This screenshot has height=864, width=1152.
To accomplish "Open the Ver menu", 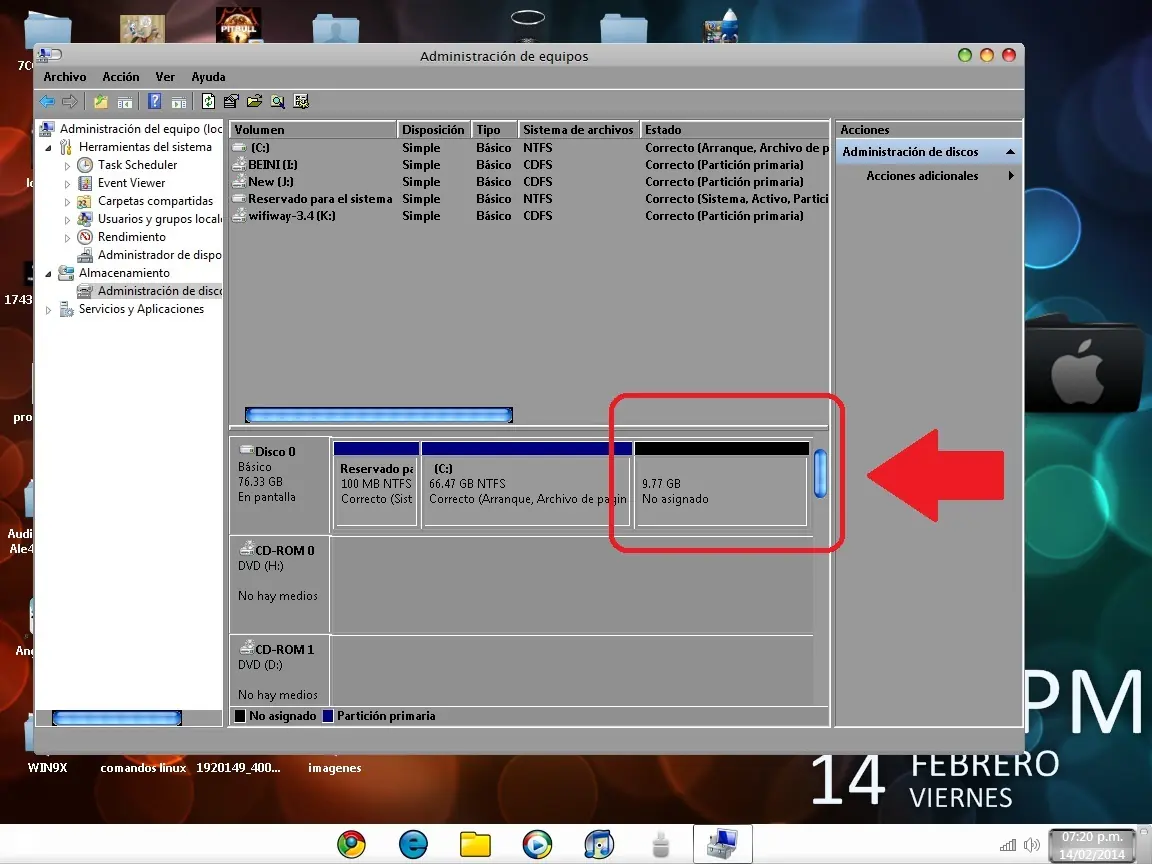I will (x=165, y=76).
